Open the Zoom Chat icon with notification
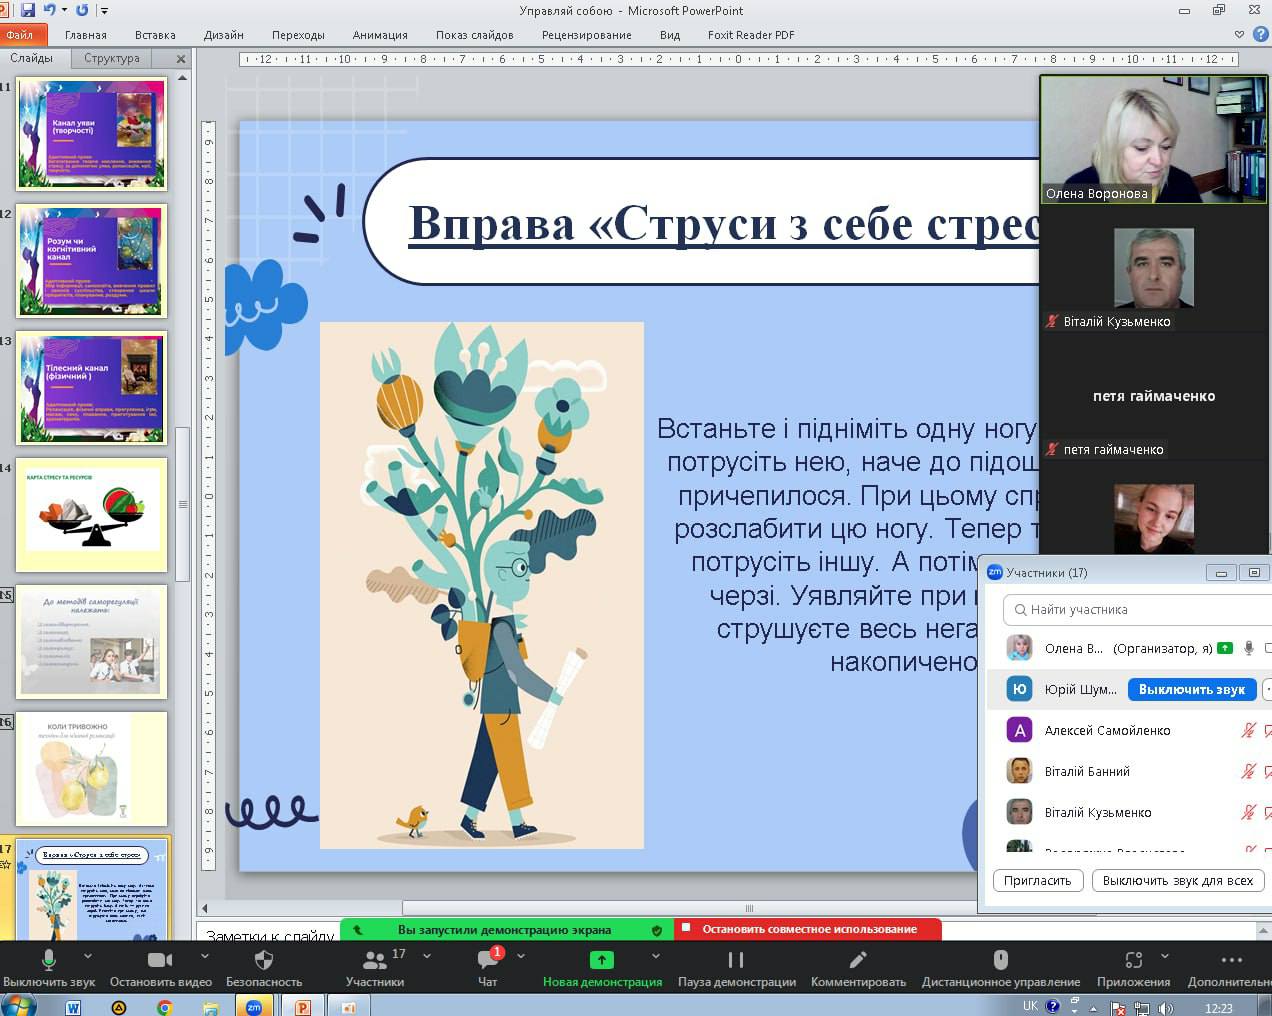This screenshot has height=1016, width=1272. pos(487,960)
